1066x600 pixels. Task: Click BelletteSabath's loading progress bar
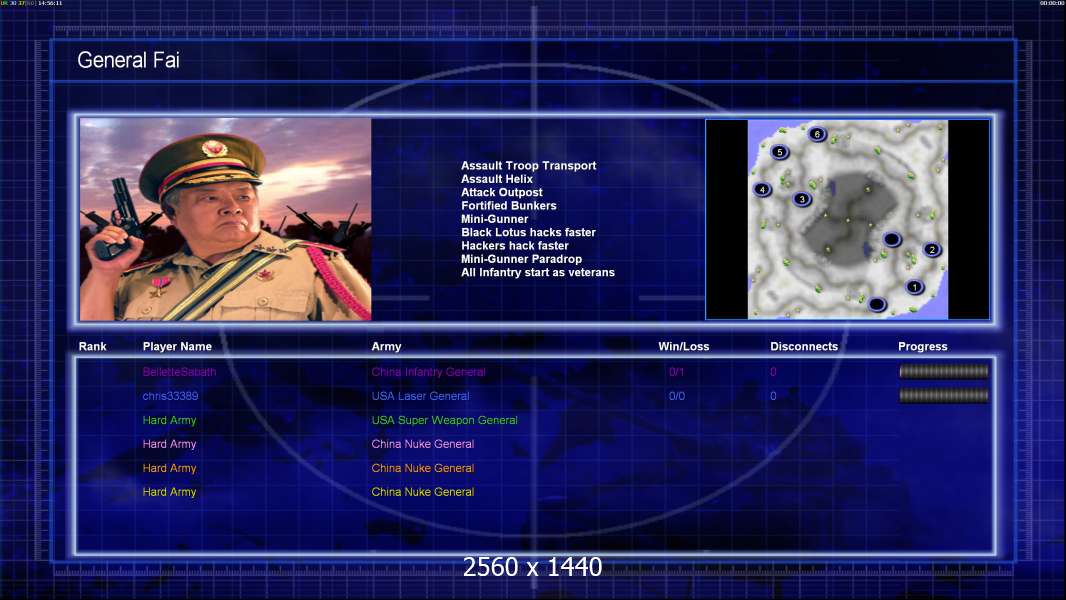(944, 371)
